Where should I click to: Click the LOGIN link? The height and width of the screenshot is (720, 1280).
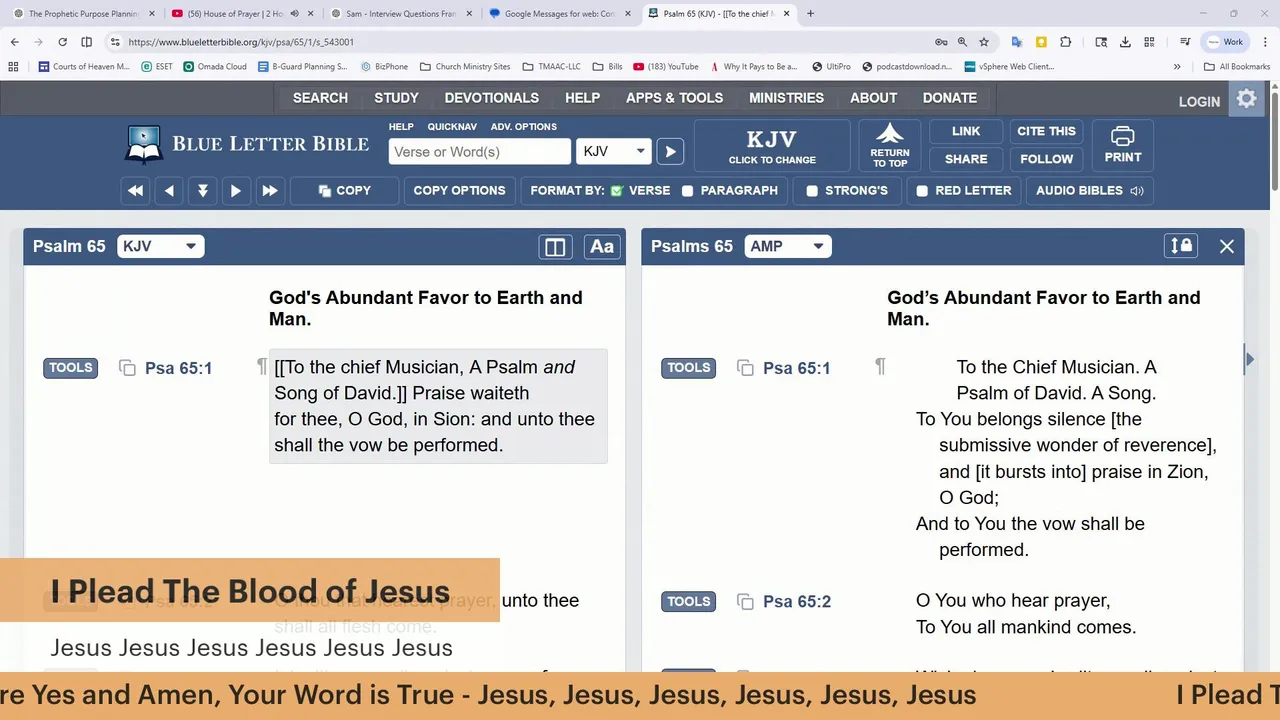1199,102
